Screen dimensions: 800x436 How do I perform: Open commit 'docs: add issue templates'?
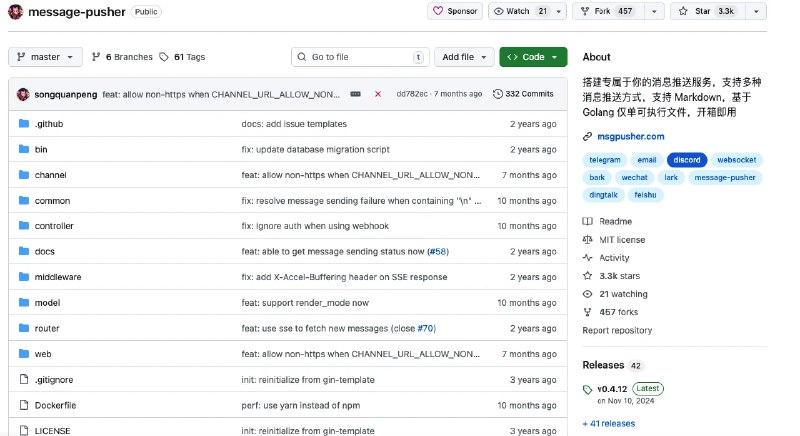[x=294, y=124]
